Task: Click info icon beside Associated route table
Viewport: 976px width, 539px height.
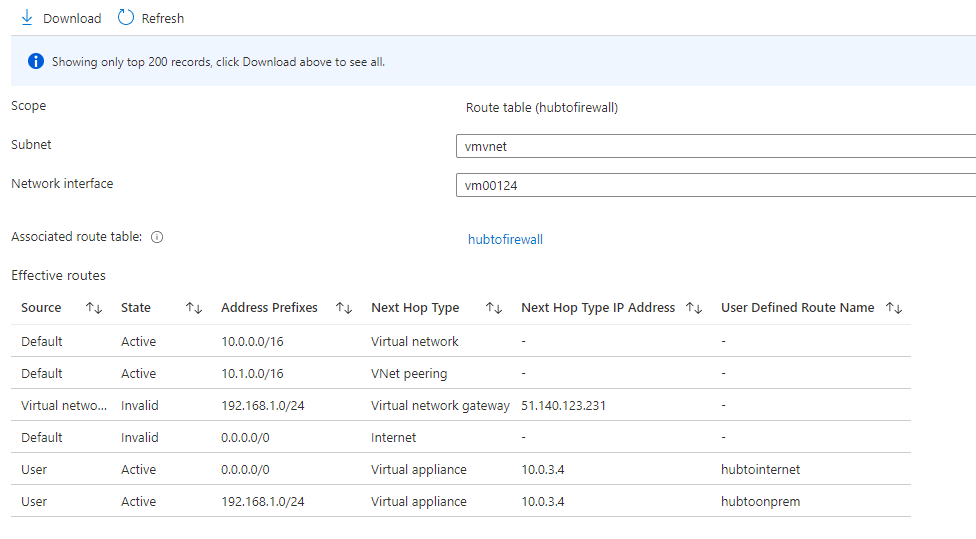Action: coord(157,238)
